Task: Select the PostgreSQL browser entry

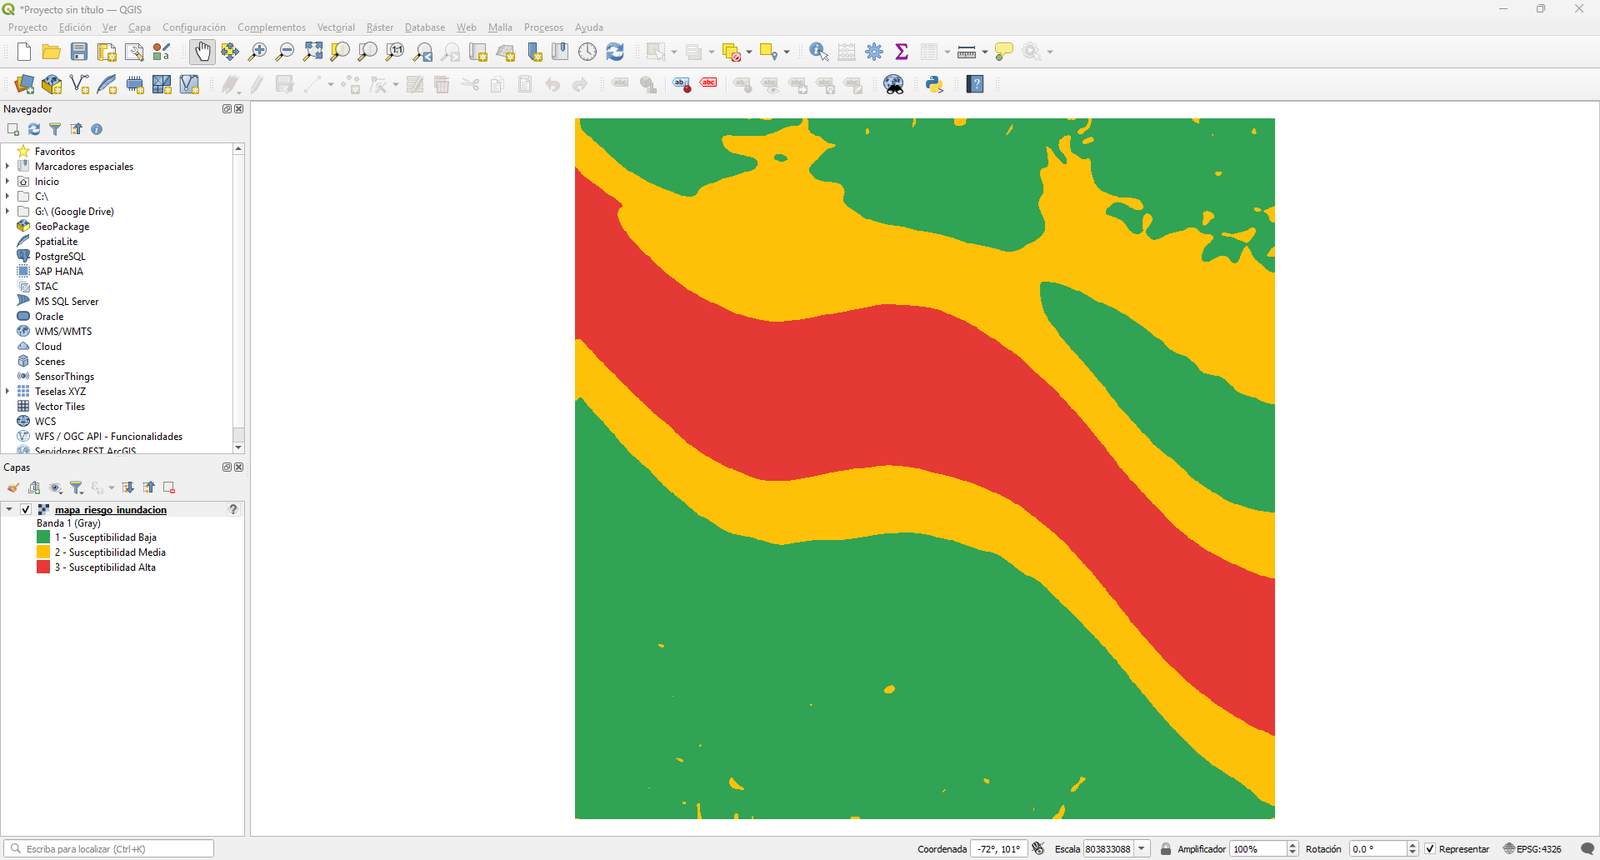Action: pos(60,257)
